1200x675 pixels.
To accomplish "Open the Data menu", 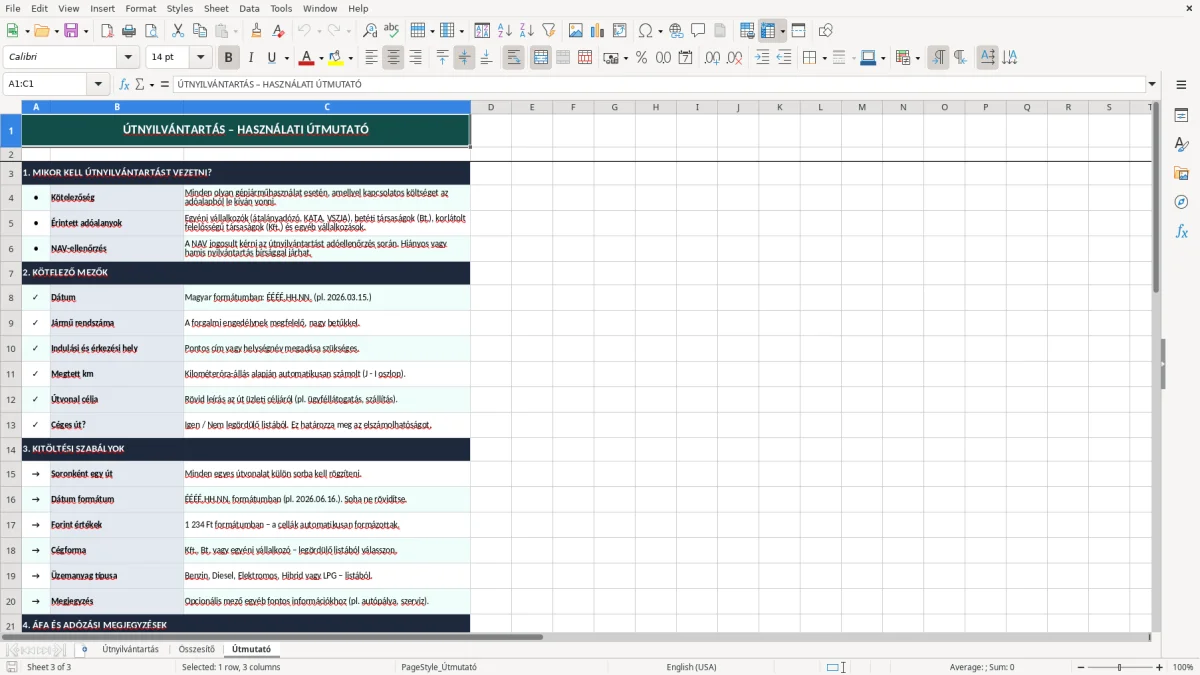I will 249,8.
